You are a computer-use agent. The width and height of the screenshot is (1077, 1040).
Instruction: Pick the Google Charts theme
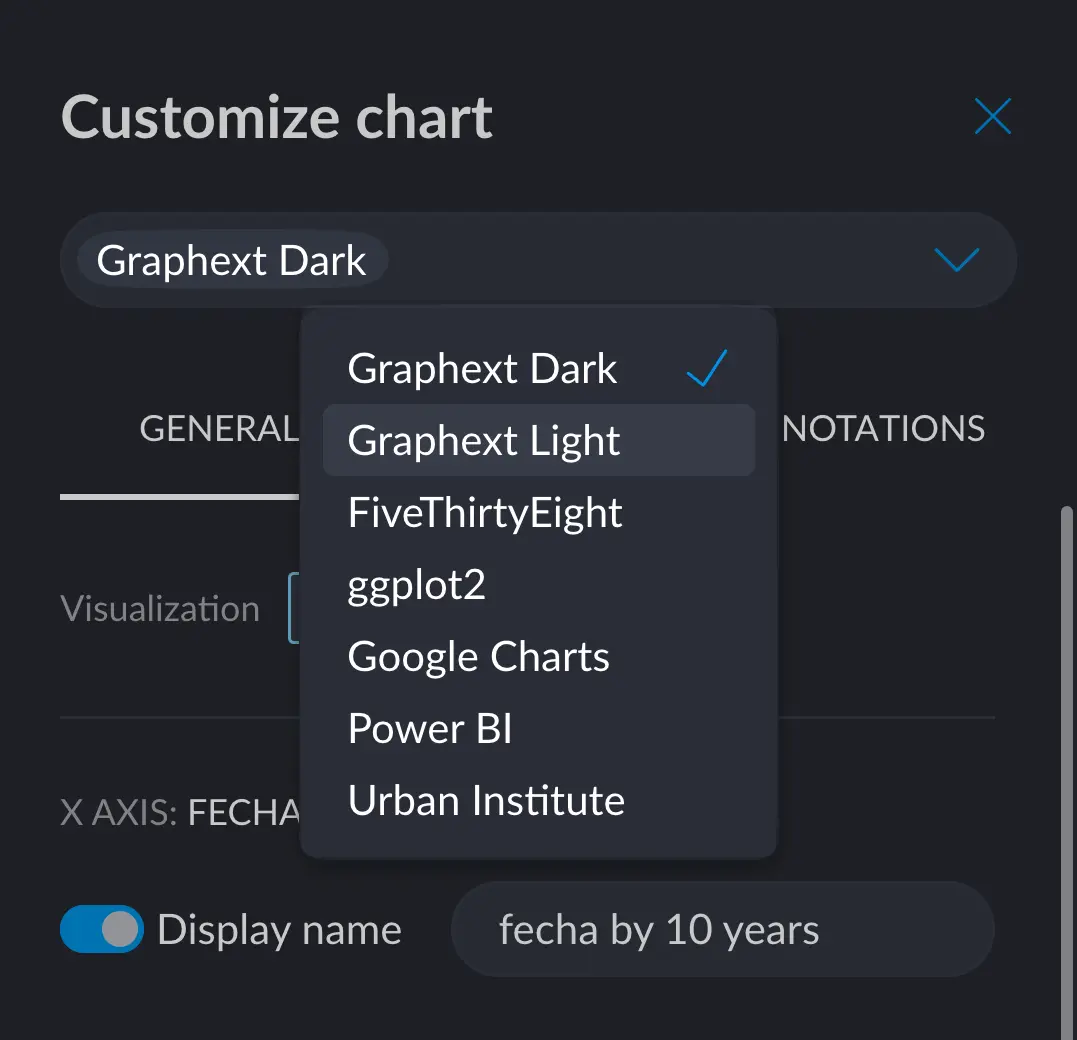[478, 656]
